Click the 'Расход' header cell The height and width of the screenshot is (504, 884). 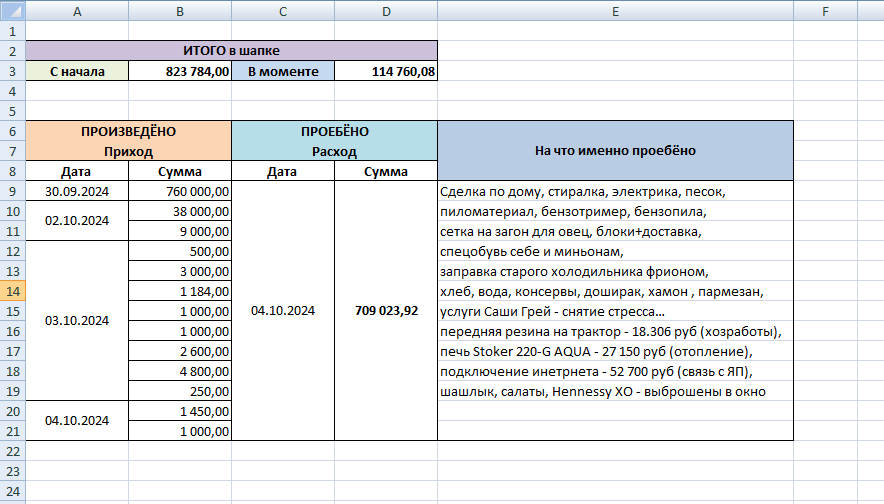334,151
